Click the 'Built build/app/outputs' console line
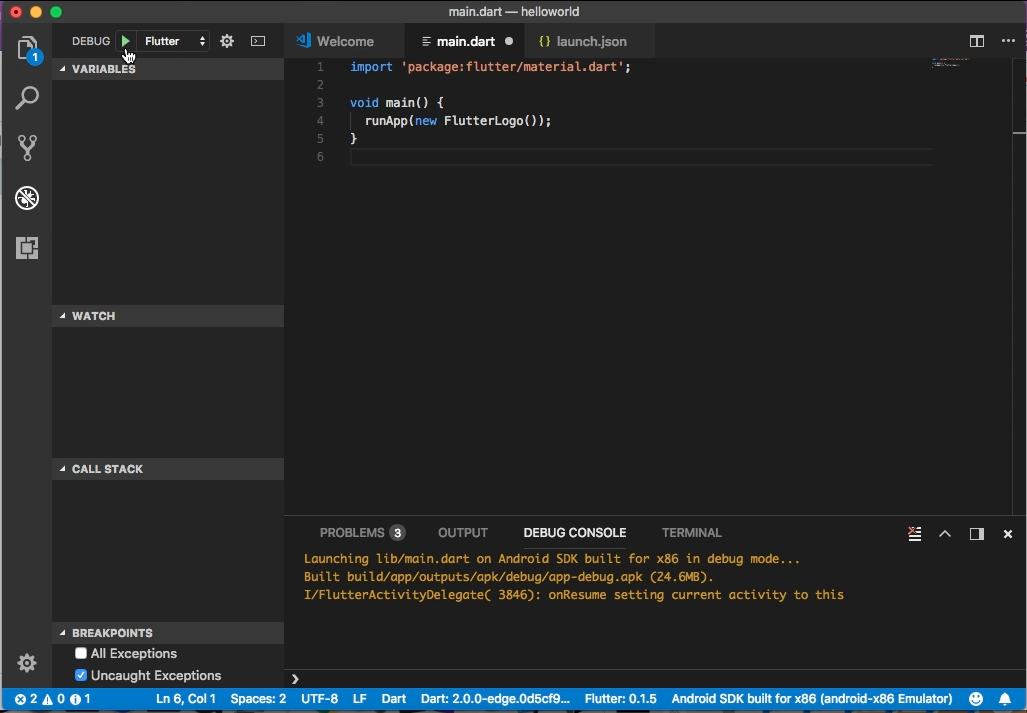This screenshot has height=713, width=1027. coord(508,577)
